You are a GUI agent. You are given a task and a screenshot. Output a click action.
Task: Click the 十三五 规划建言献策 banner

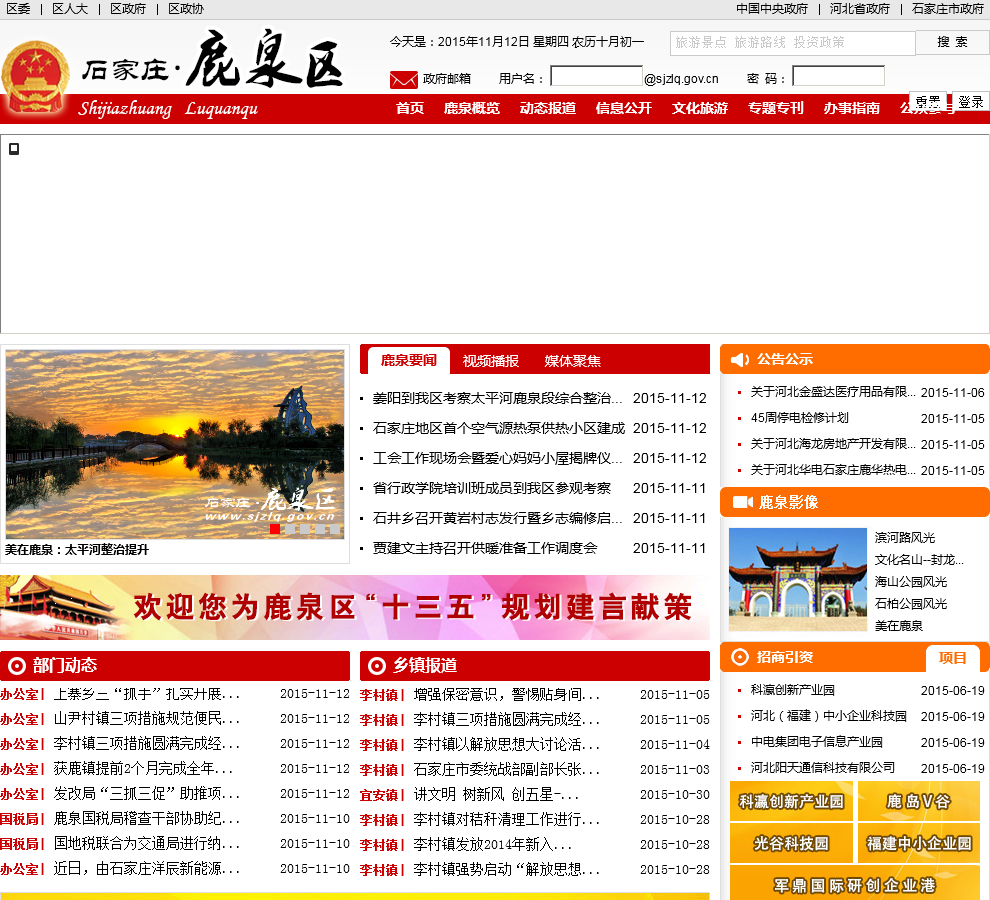pos(355,607)
